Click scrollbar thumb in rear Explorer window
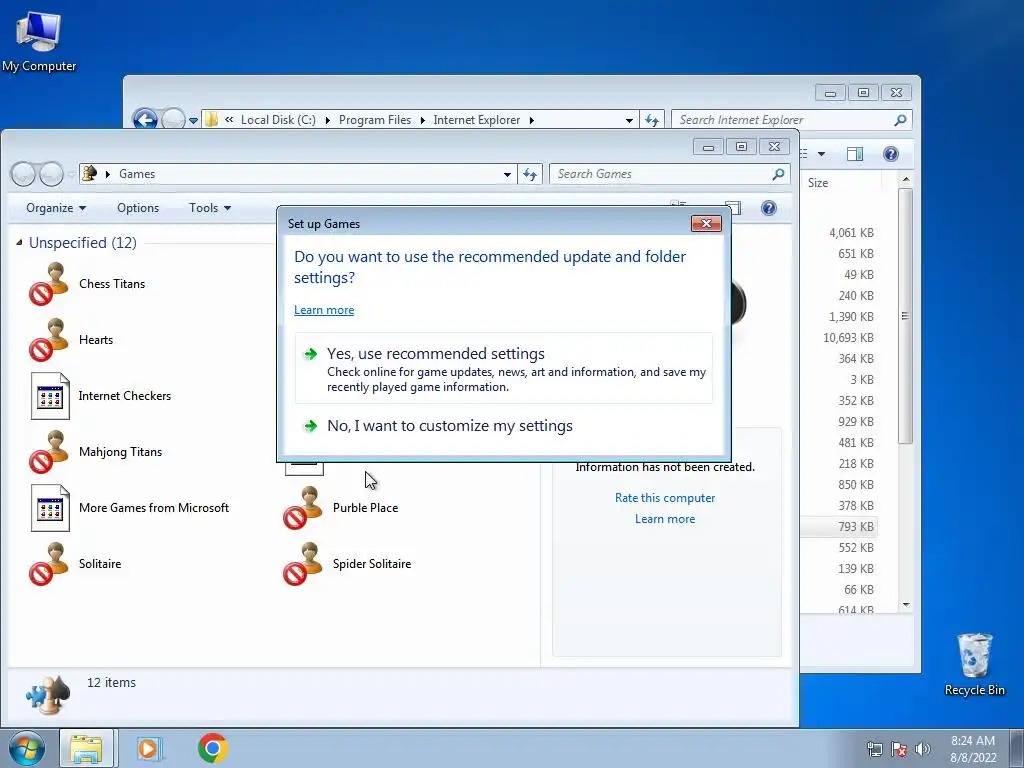 pos(905,317)
